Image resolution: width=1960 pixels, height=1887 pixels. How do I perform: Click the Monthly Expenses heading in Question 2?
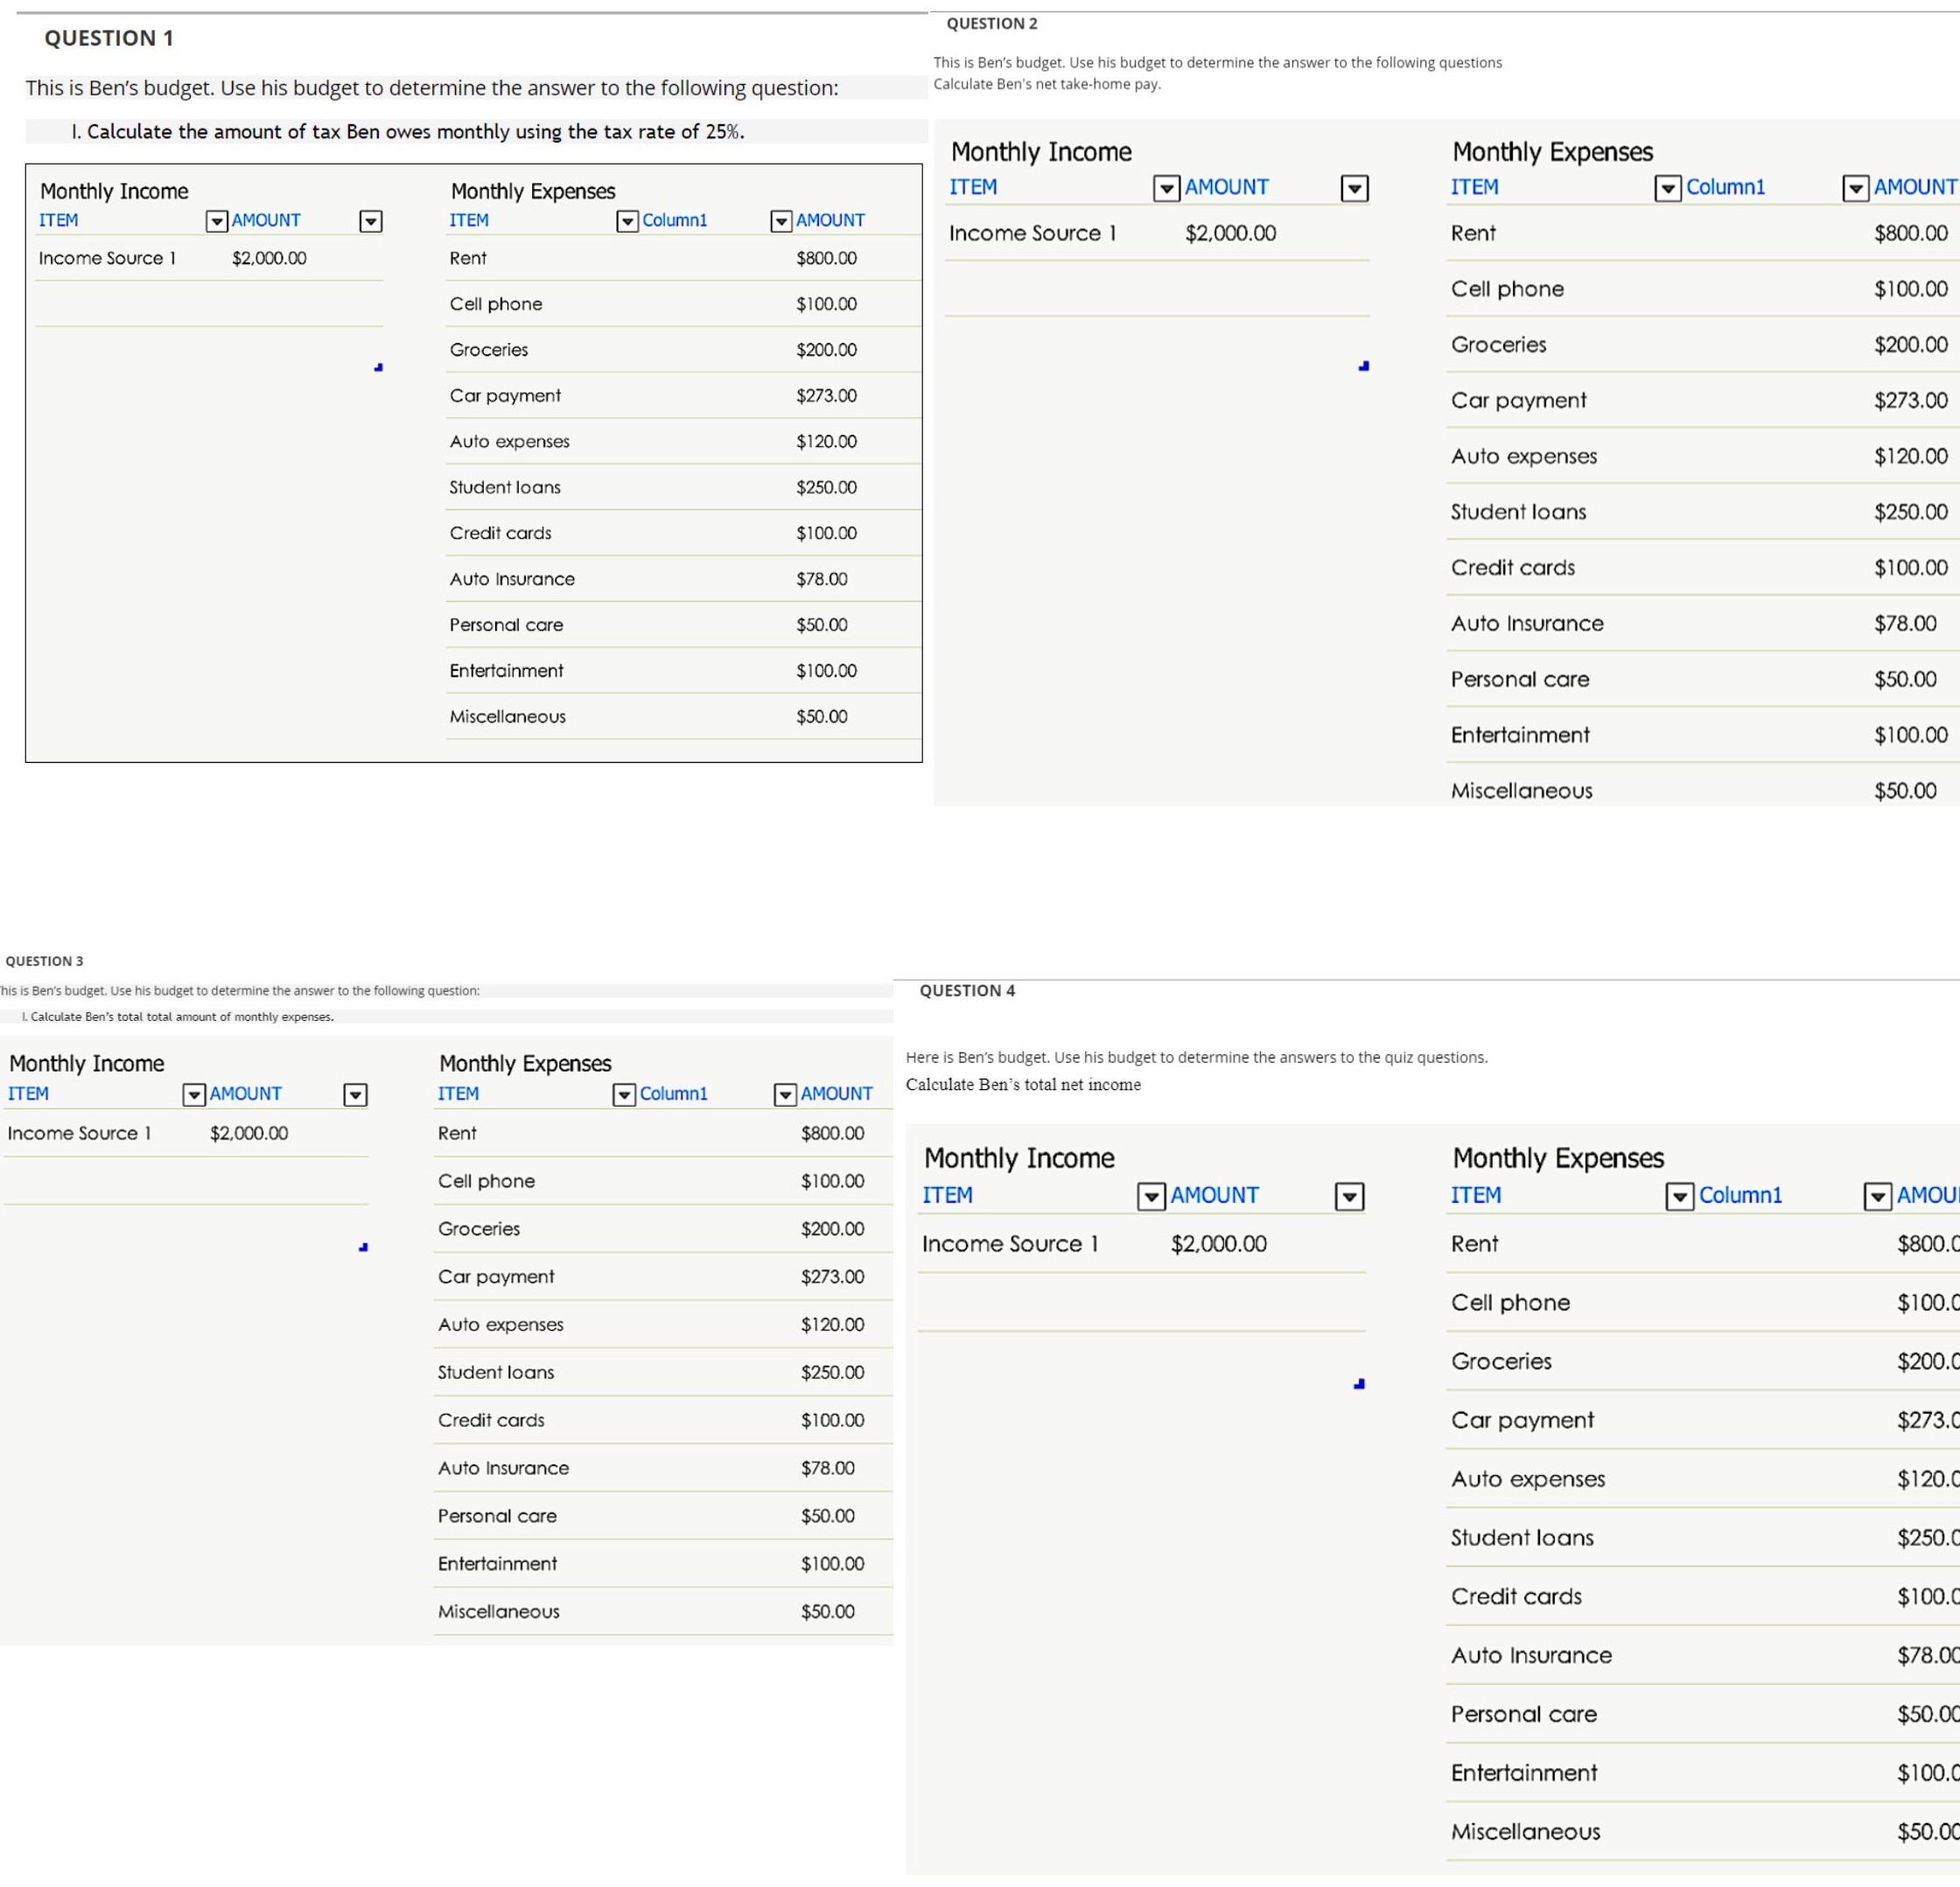(x=1552, y=152)
